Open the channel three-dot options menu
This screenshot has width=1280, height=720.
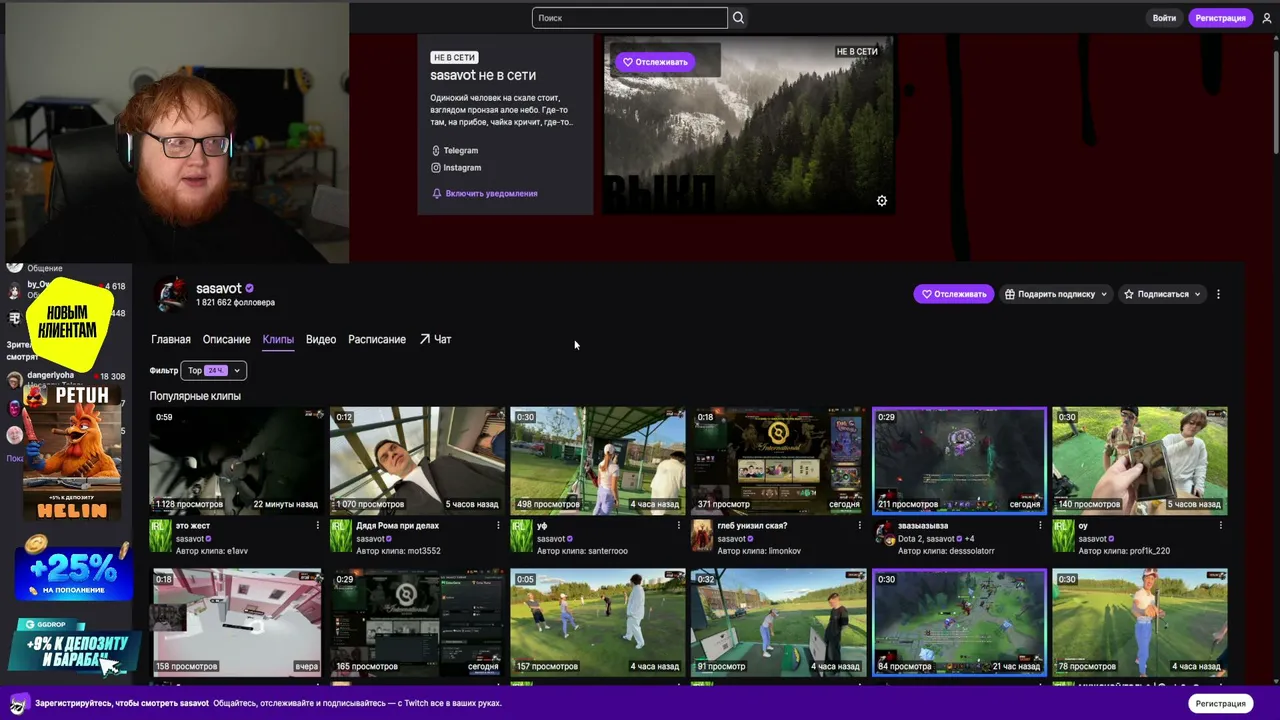[x=1218, y=294]
